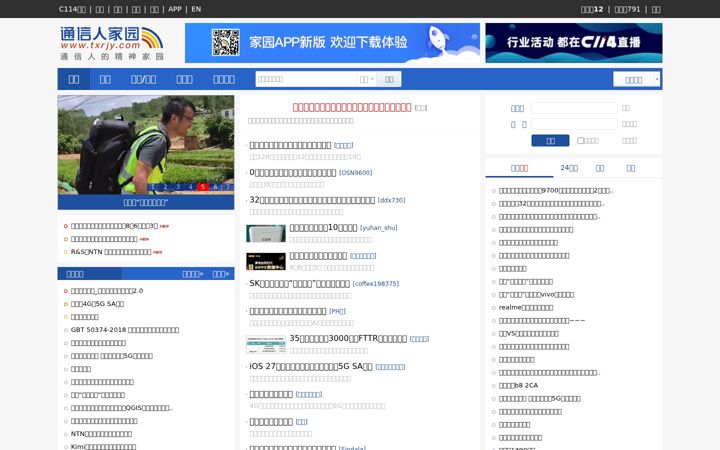The image size is (720, 450).
Task: Open the C114 live broadcast banner
Action: pyautogui.click(x=574, y=43)
